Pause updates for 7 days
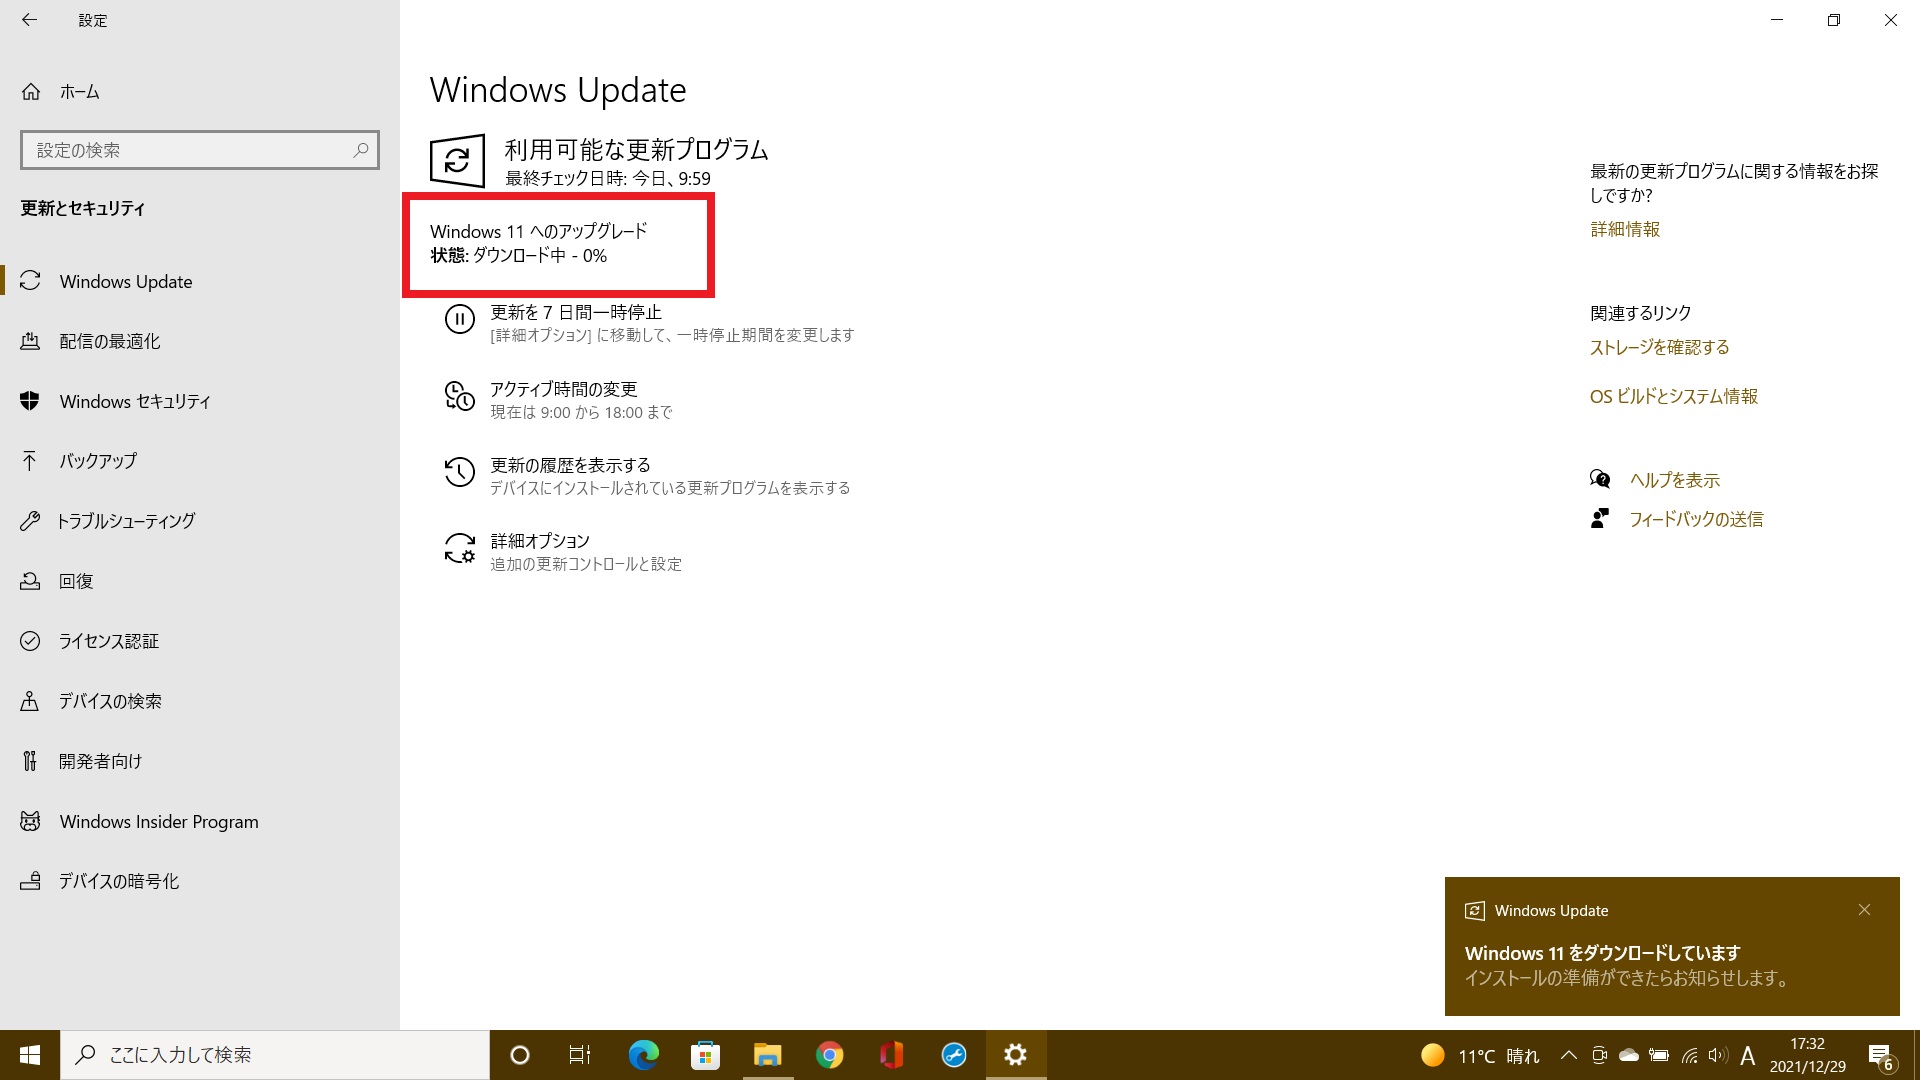The width and height of the screenshot is (1920, 1080). tap(573, 321)
